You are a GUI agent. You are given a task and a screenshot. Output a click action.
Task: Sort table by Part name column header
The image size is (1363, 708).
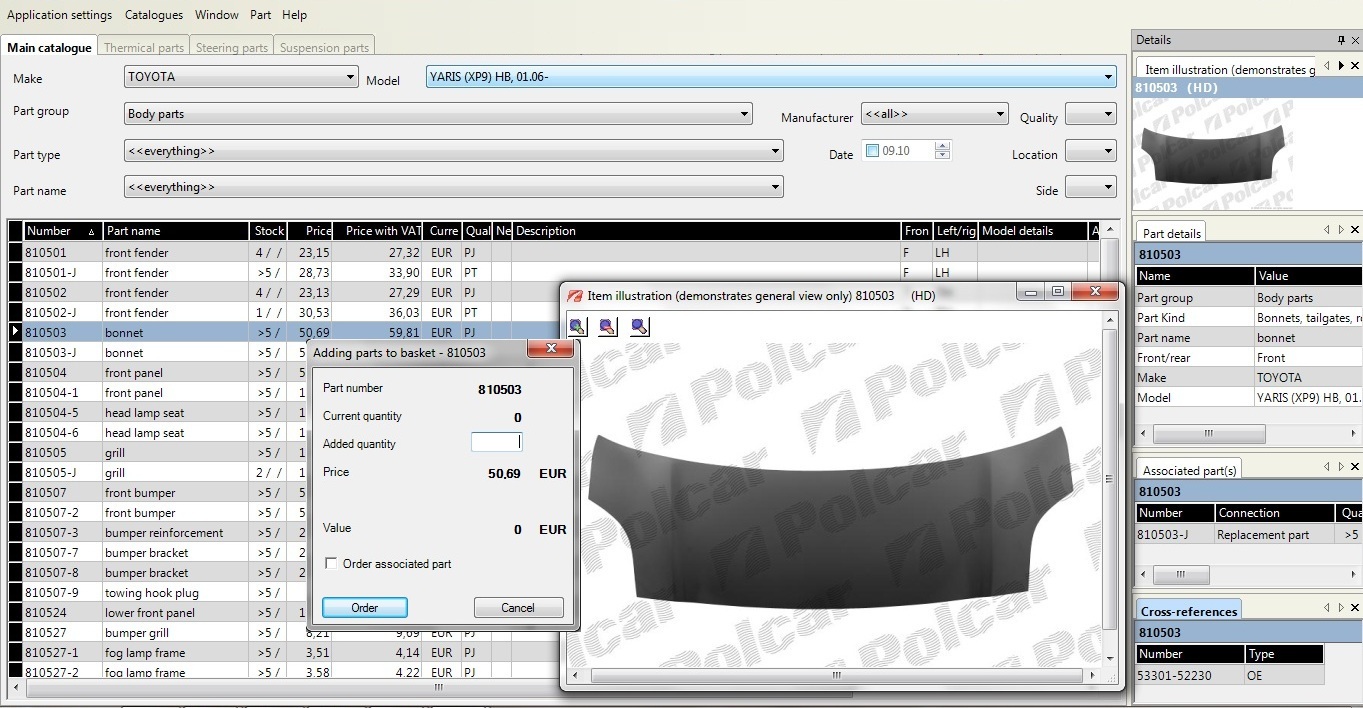click(176, 231)
